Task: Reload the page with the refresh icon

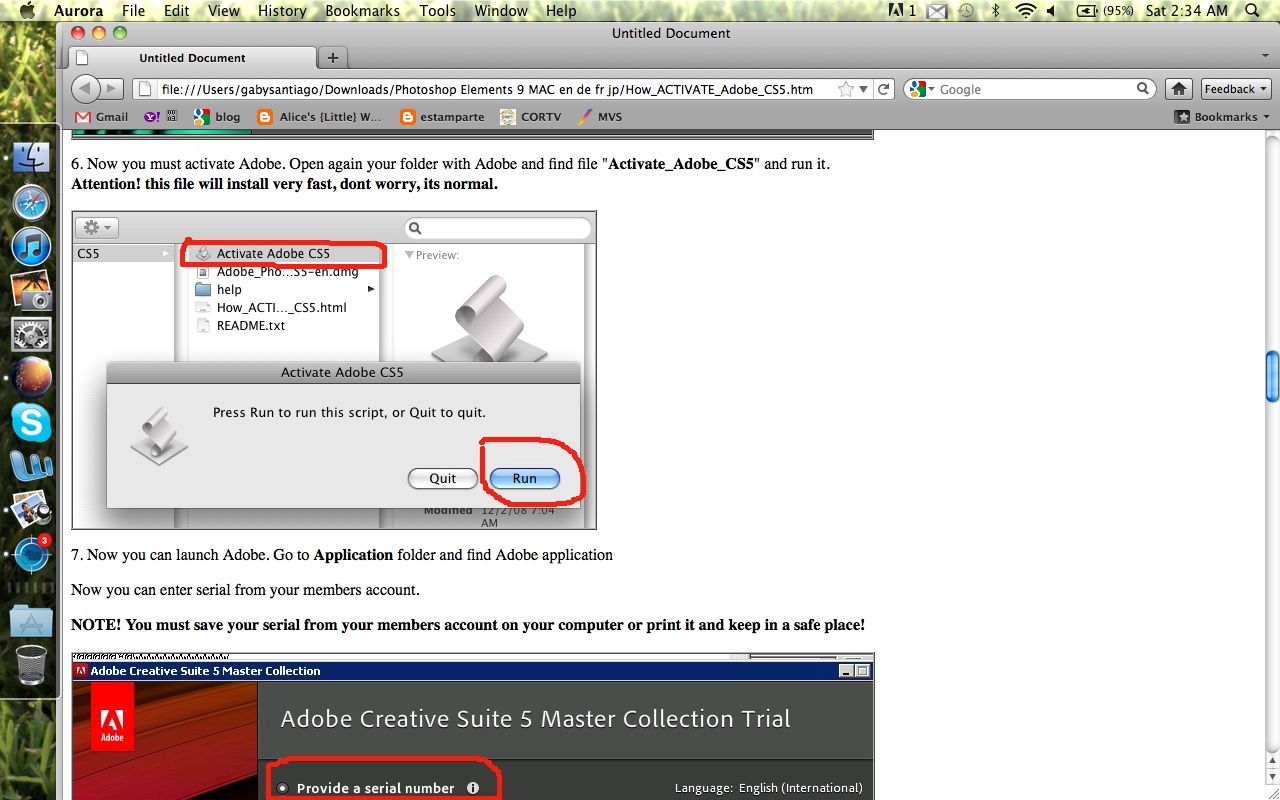Action: (884, 89)
